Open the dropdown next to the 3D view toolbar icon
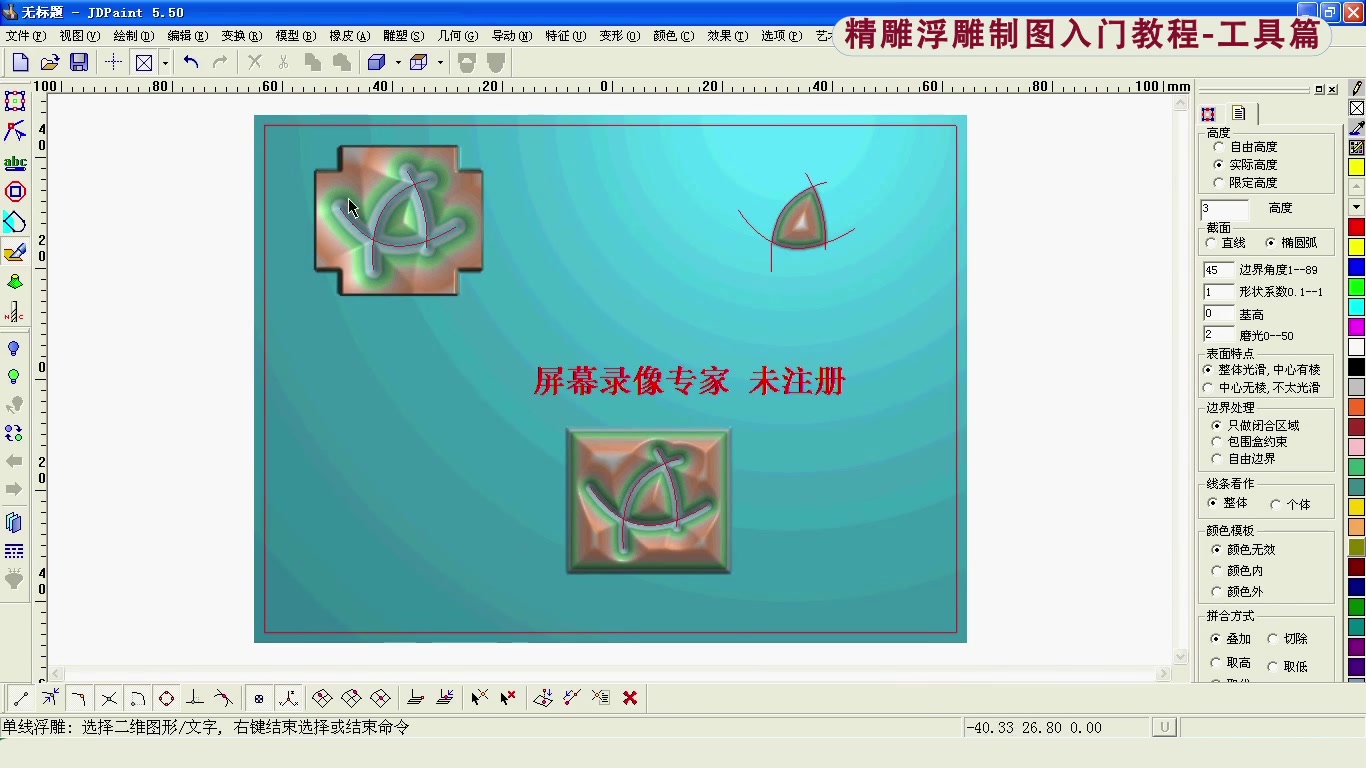This screenshot has height=768, width=1366. 398,62
